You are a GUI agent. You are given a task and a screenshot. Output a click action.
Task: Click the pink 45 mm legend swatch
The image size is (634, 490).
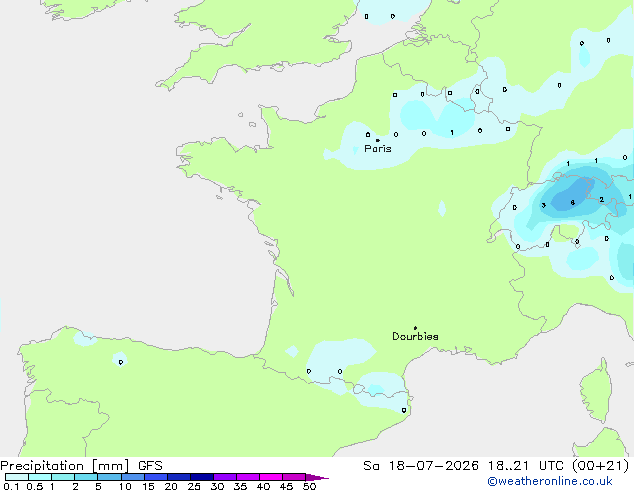pyautogui.click(x=294, y=477)
